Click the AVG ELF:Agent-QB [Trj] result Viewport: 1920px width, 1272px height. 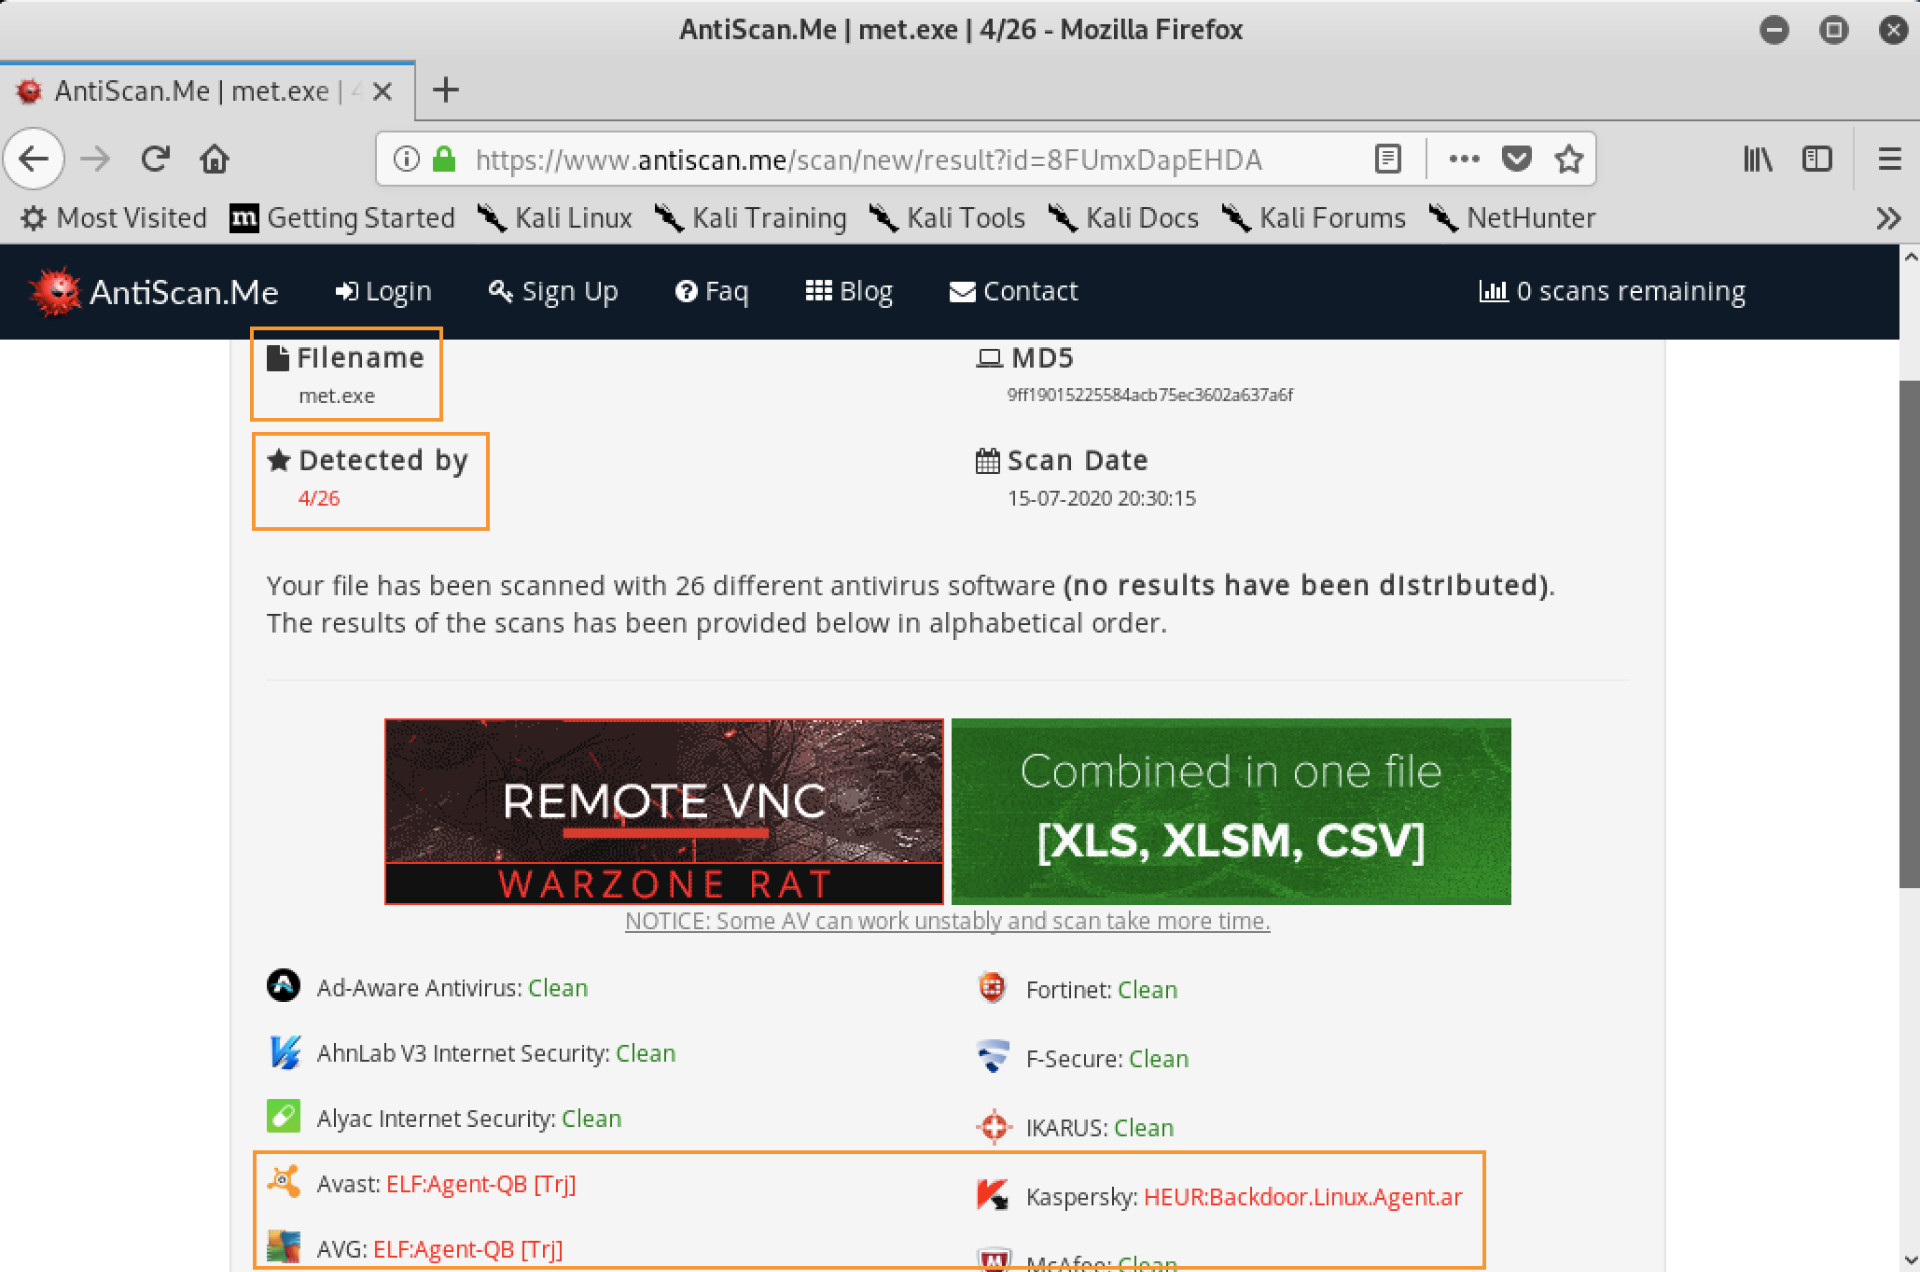coord(468,1249)
